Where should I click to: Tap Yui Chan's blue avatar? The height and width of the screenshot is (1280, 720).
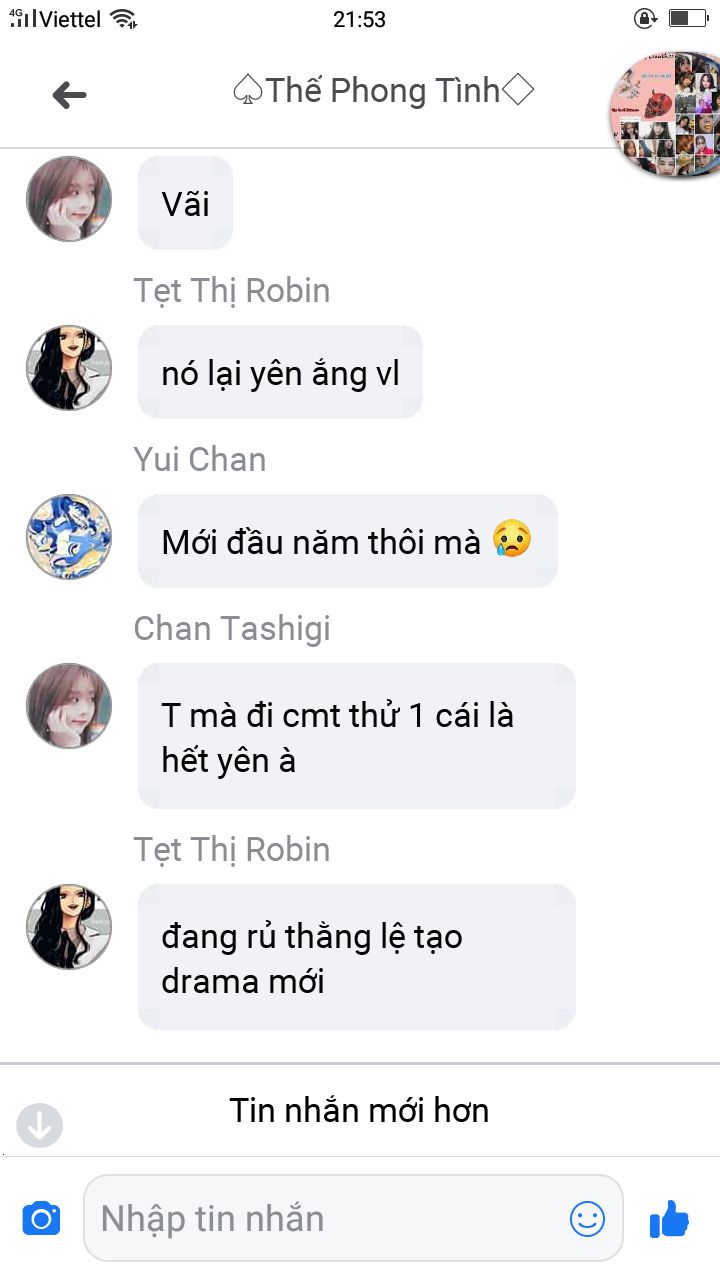68,536
